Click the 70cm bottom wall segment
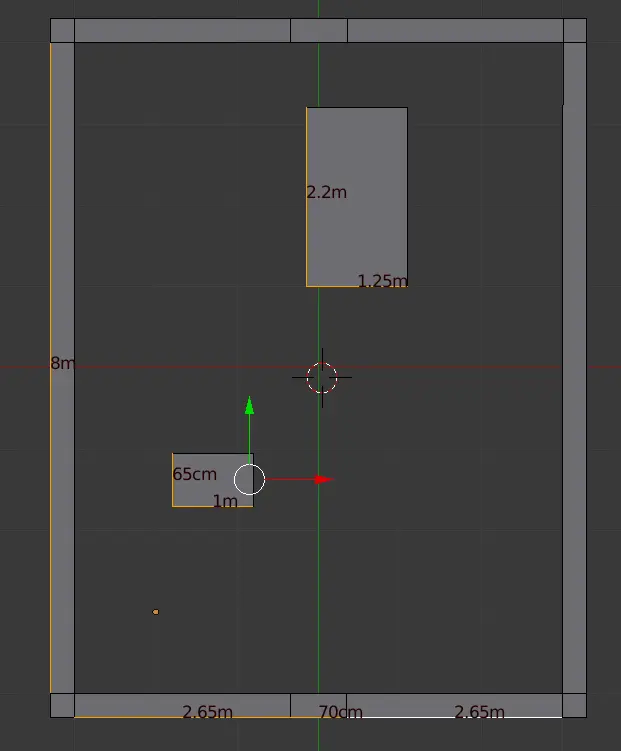Screen dimensions: 621x751 point(319,704)
